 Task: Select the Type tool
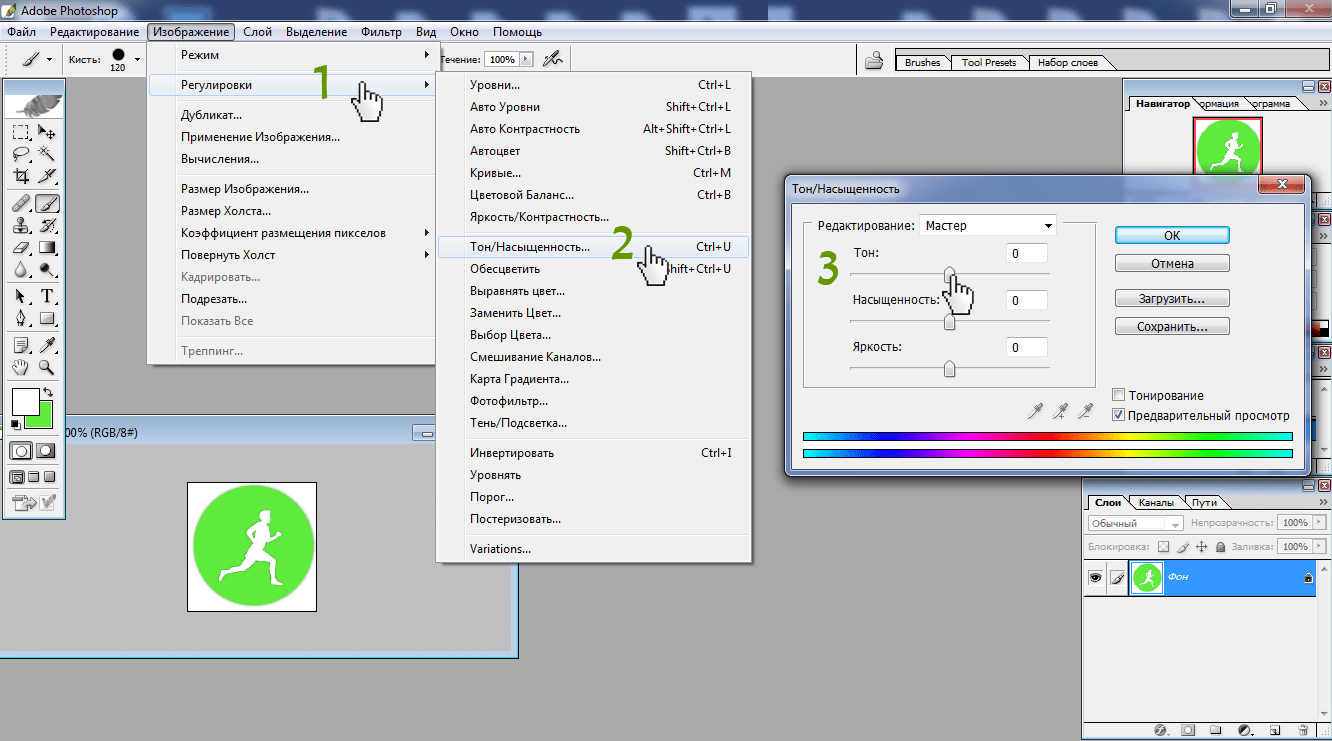(47, 296)
